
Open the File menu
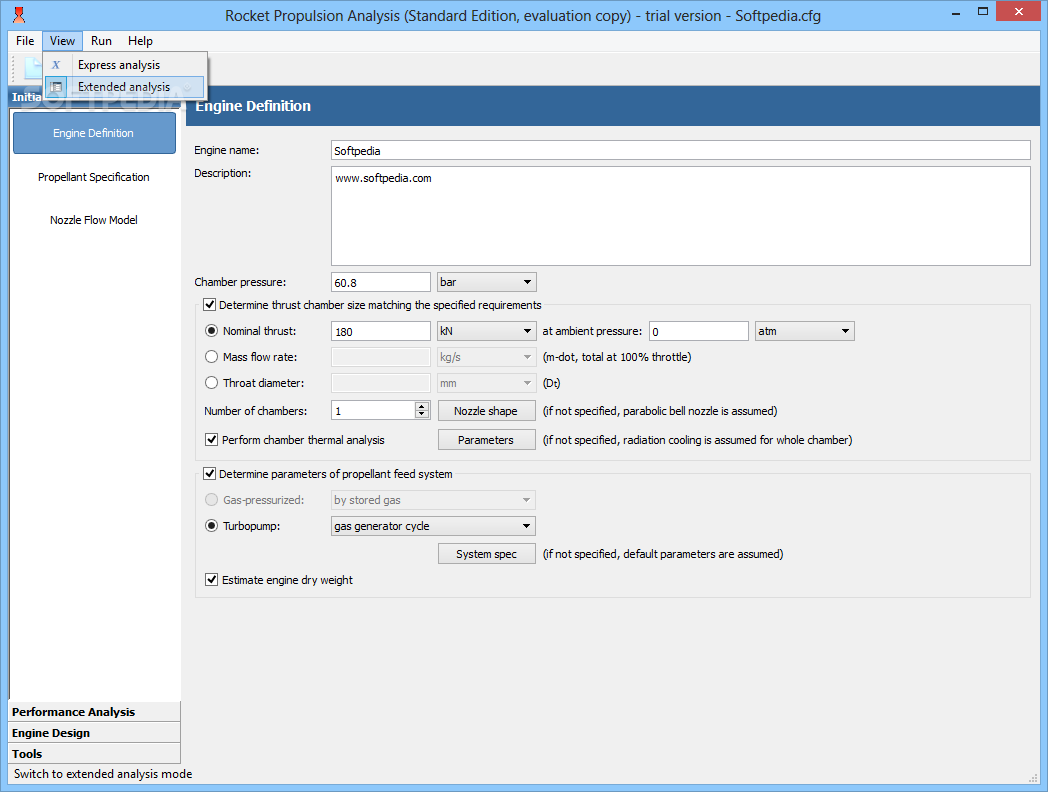click(25, 41)
